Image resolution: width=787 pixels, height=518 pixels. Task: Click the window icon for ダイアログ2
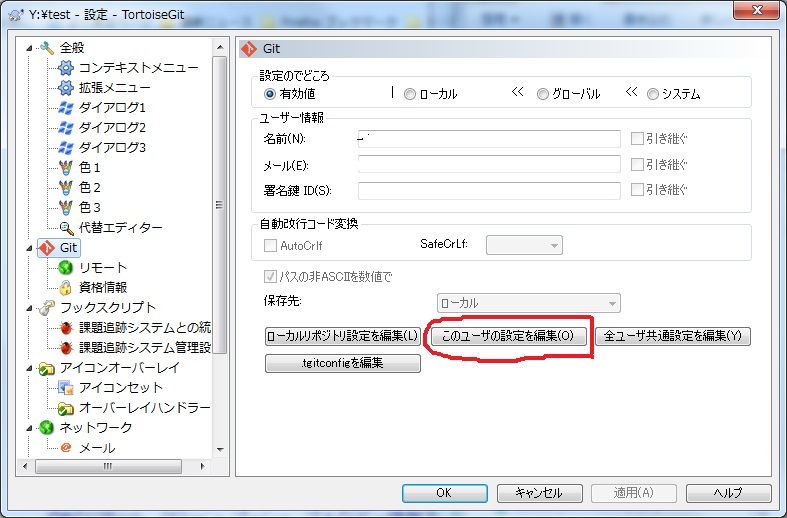pos(66,127)
